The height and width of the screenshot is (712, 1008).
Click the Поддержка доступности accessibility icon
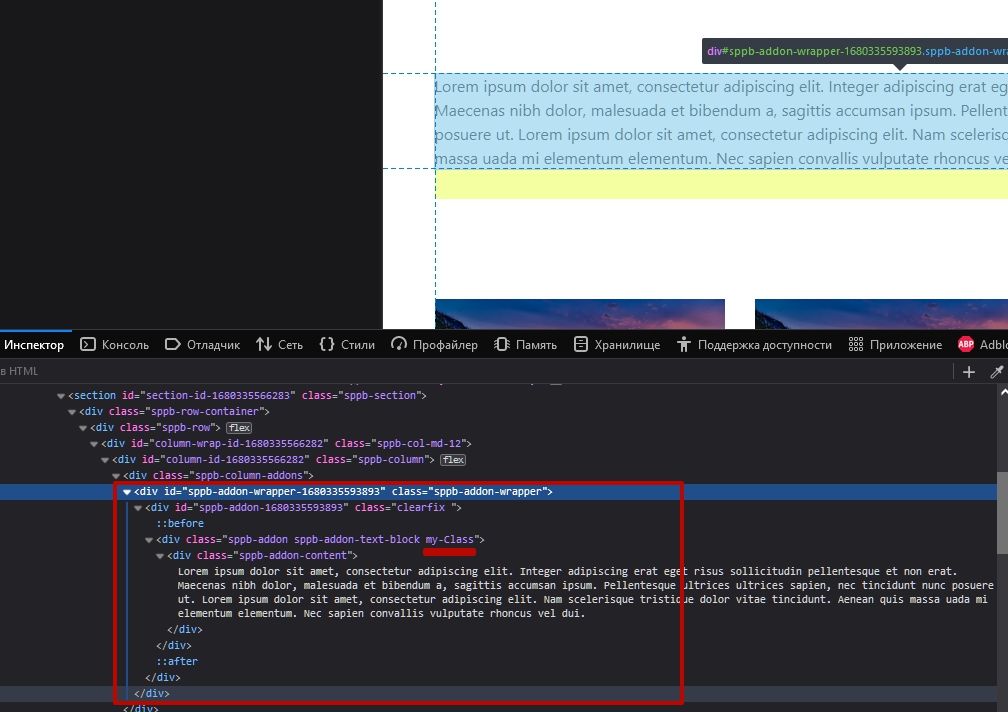pyautogui.click(x=684, y=344)
